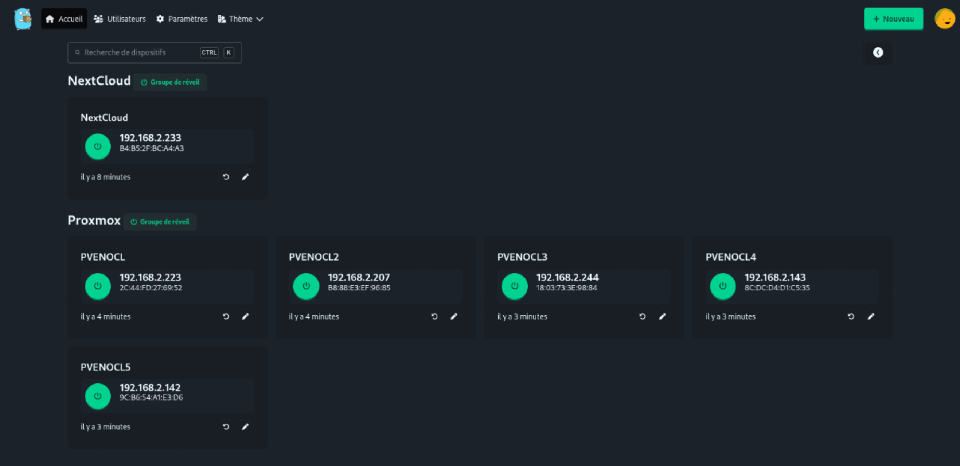This screenshot has height=466, width=960.
Task: Click the green Nouveau button
Action: (x=893, y=18)
